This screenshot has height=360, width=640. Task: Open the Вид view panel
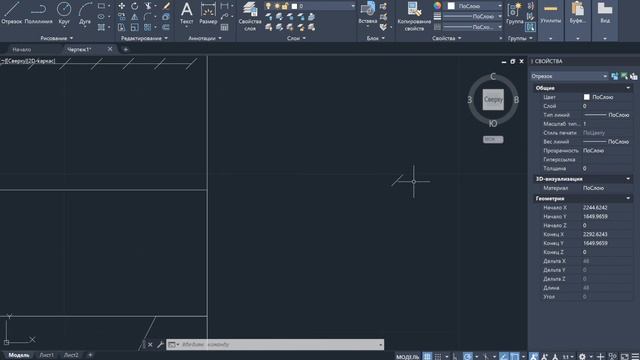point(605,20)
